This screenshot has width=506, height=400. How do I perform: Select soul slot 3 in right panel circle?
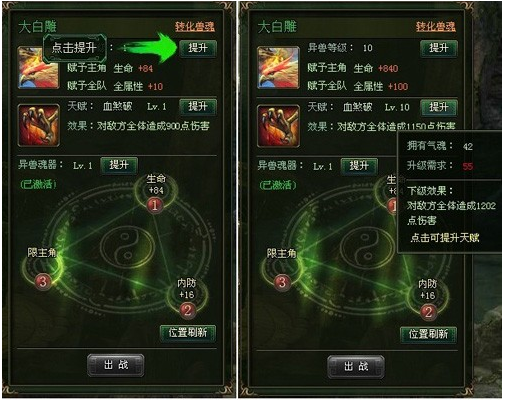pos(282,282)
